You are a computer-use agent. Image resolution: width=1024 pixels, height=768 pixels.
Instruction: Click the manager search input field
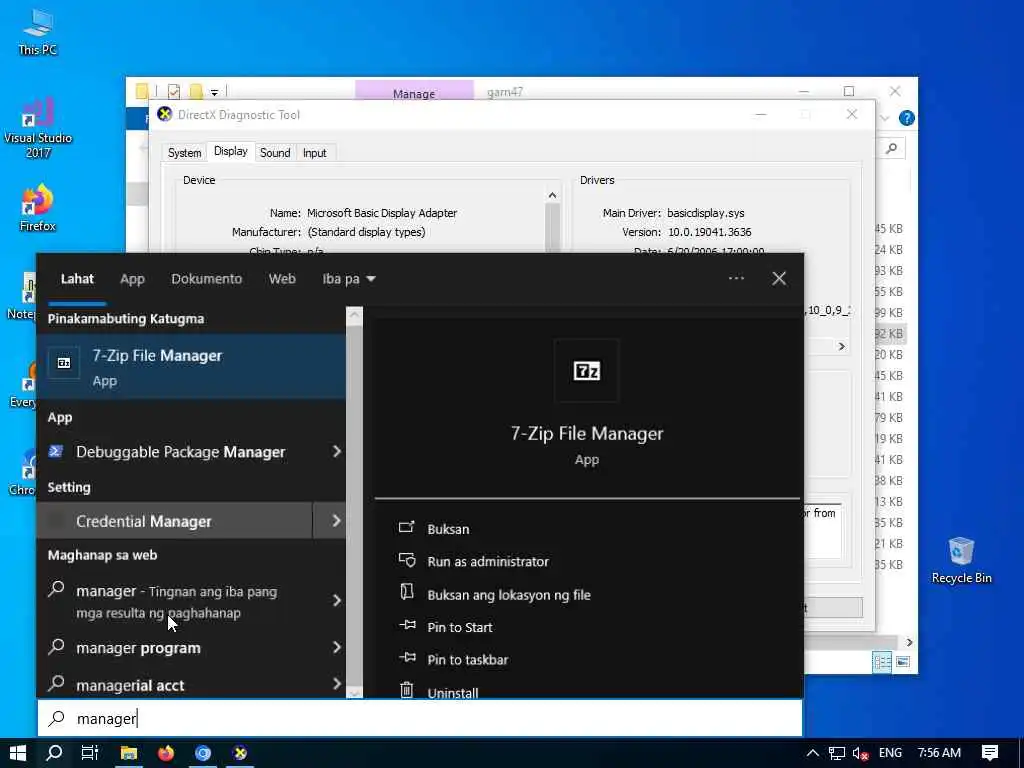[x=420, y=718]
